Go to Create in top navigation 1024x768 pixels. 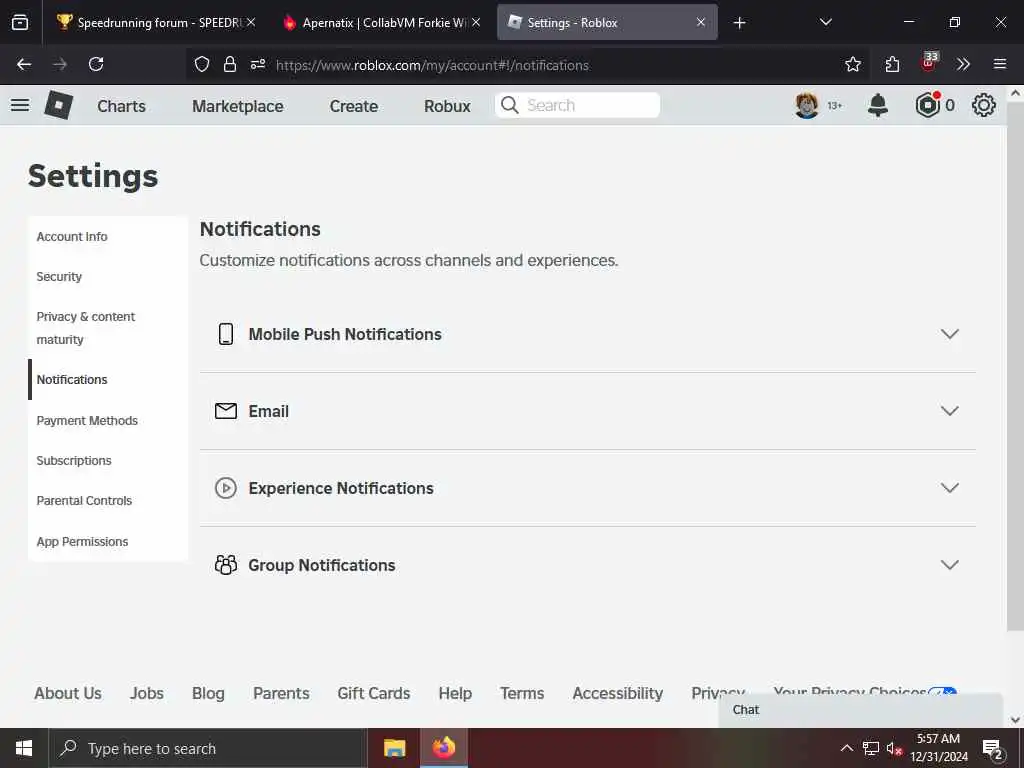353,106
